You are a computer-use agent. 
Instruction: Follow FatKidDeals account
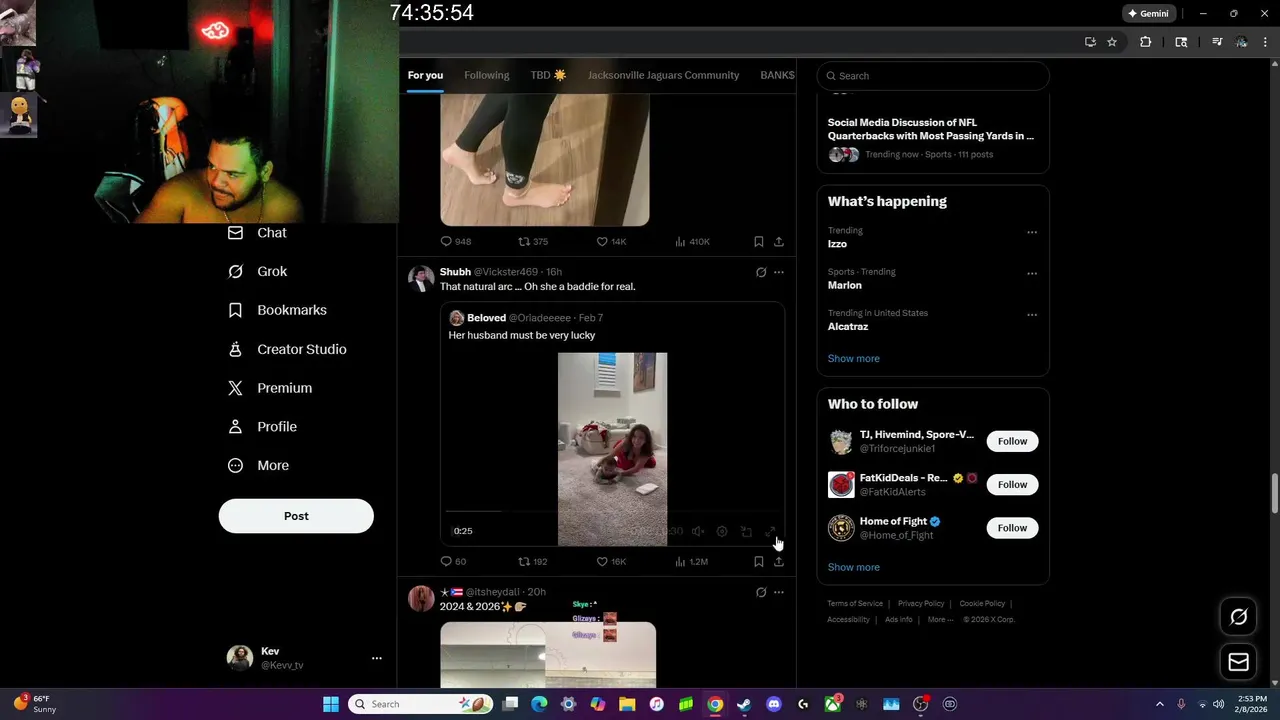1012,485
